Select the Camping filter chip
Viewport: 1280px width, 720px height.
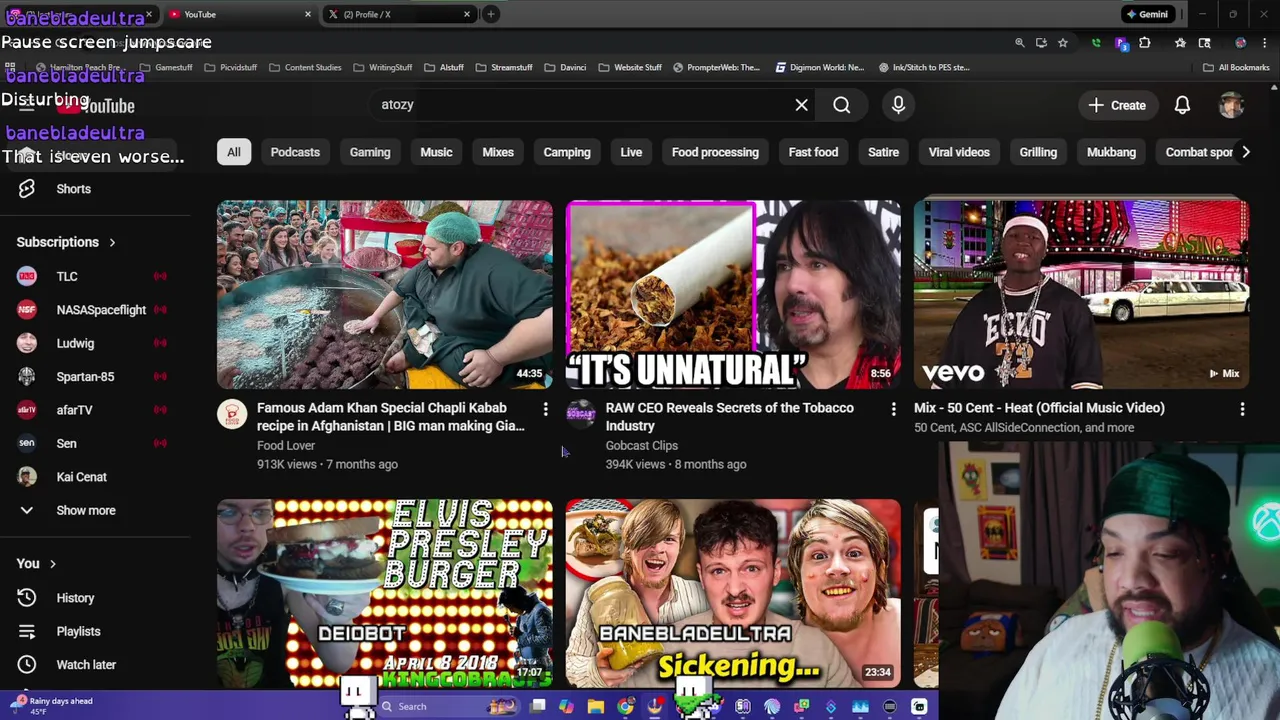pos(567,152)
